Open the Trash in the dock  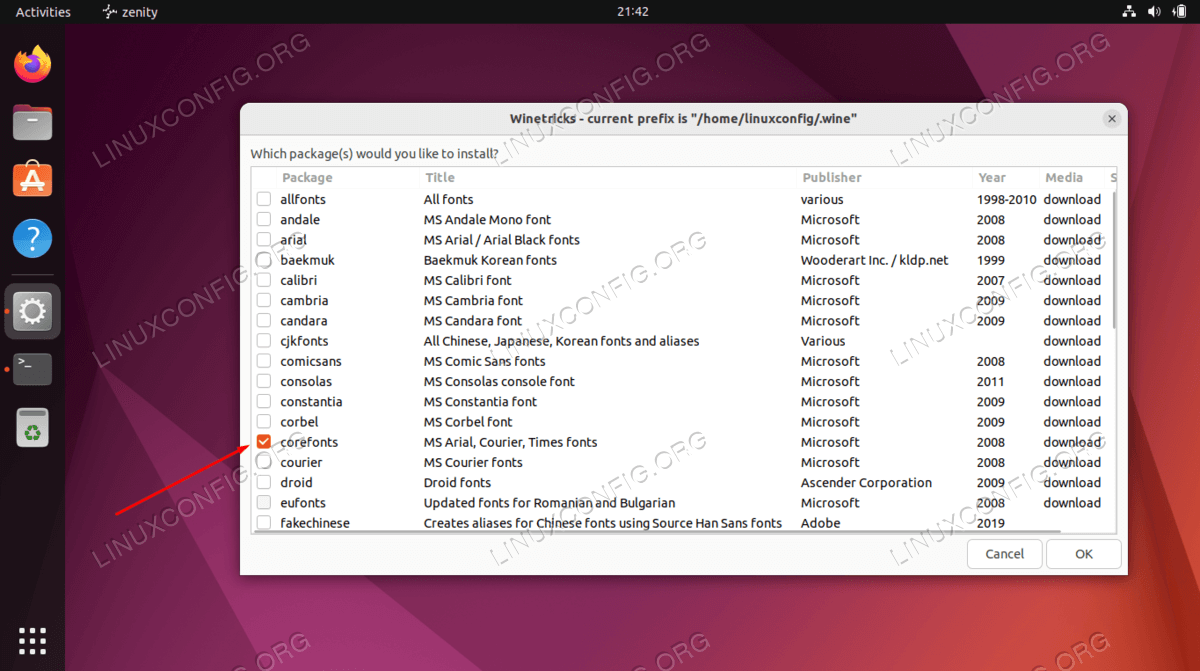(x=33, y=427)
